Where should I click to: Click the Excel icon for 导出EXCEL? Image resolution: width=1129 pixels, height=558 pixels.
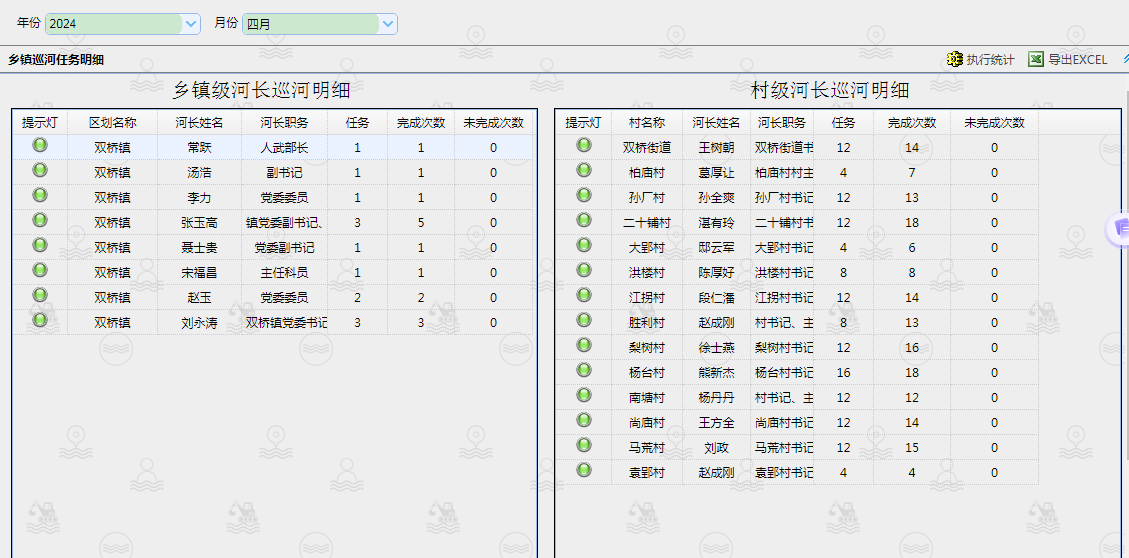coord(1036,60)
